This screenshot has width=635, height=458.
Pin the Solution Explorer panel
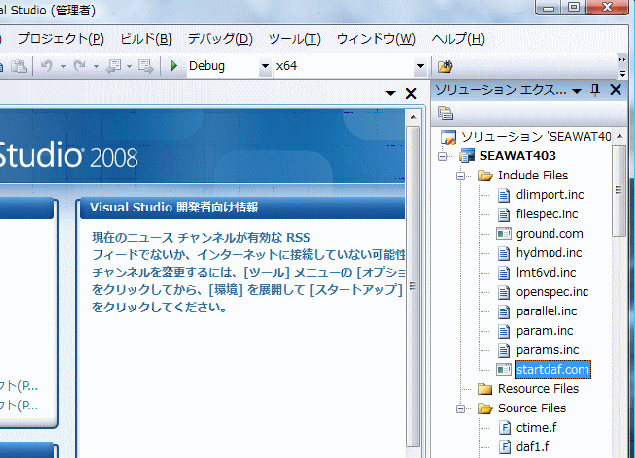tap(596, 91)
